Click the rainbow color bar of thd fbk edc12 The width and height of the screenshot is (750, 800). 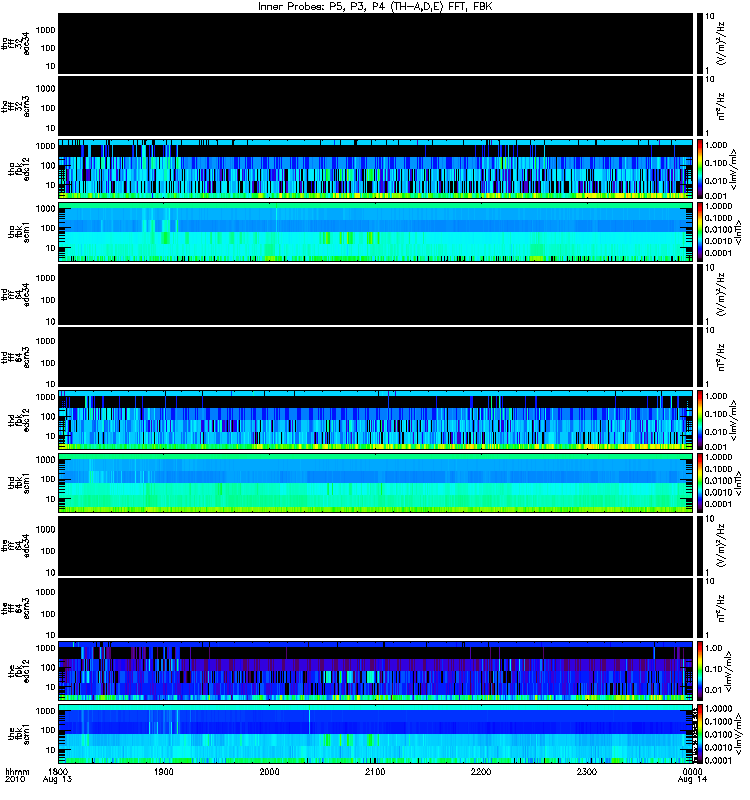(700, 420)
